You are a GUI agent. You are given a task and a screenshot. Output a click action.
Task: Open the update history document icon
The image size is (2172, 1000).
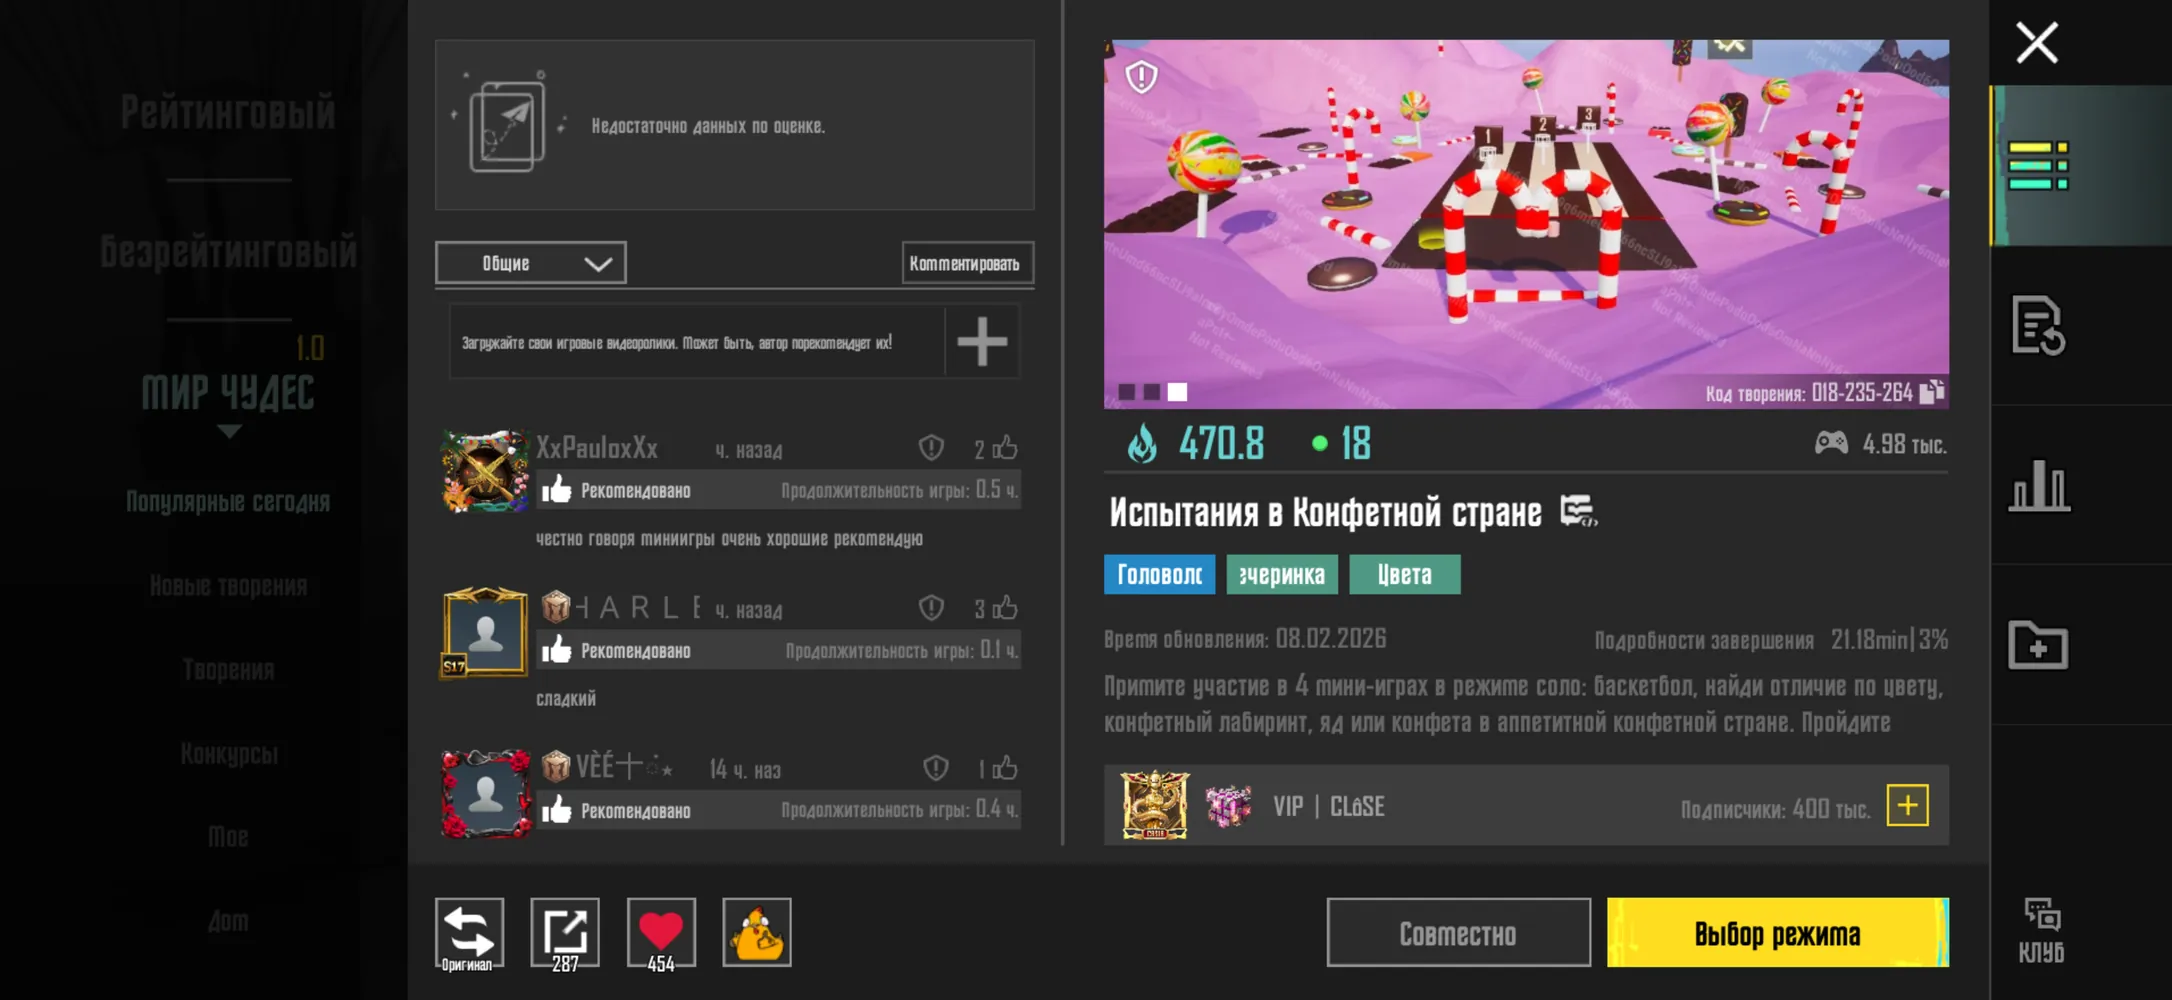(x=2038, y=326)
